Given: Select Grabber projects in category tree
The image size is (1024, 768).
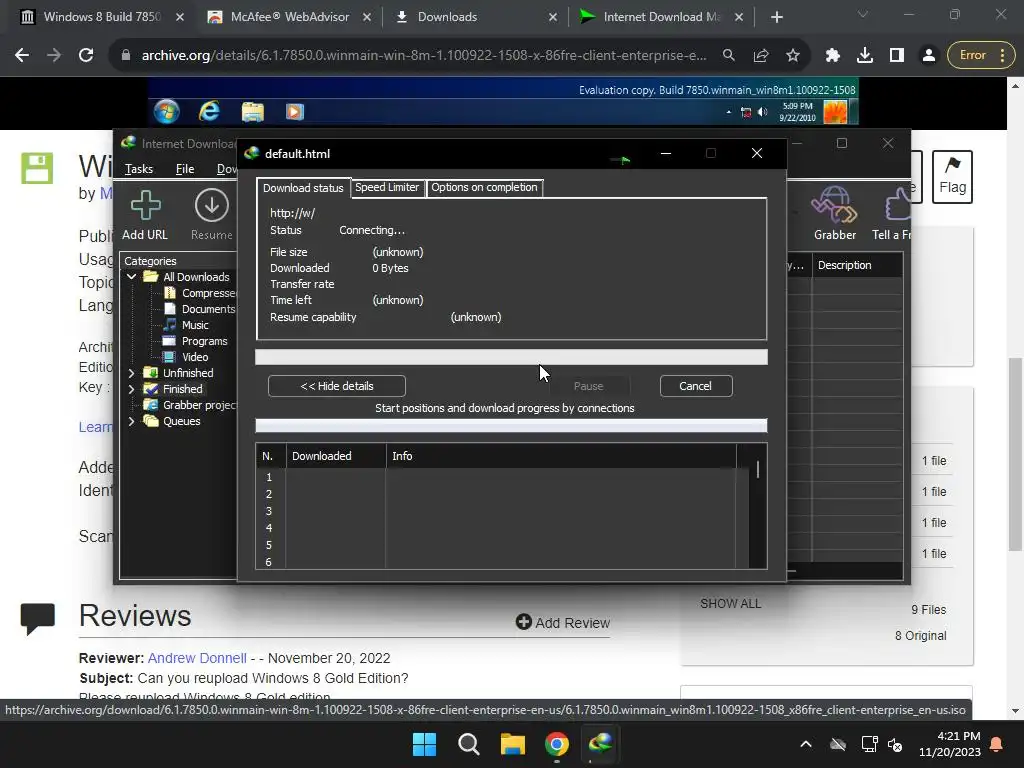Looking at the screenshot, I should click(x=191, y=405).
